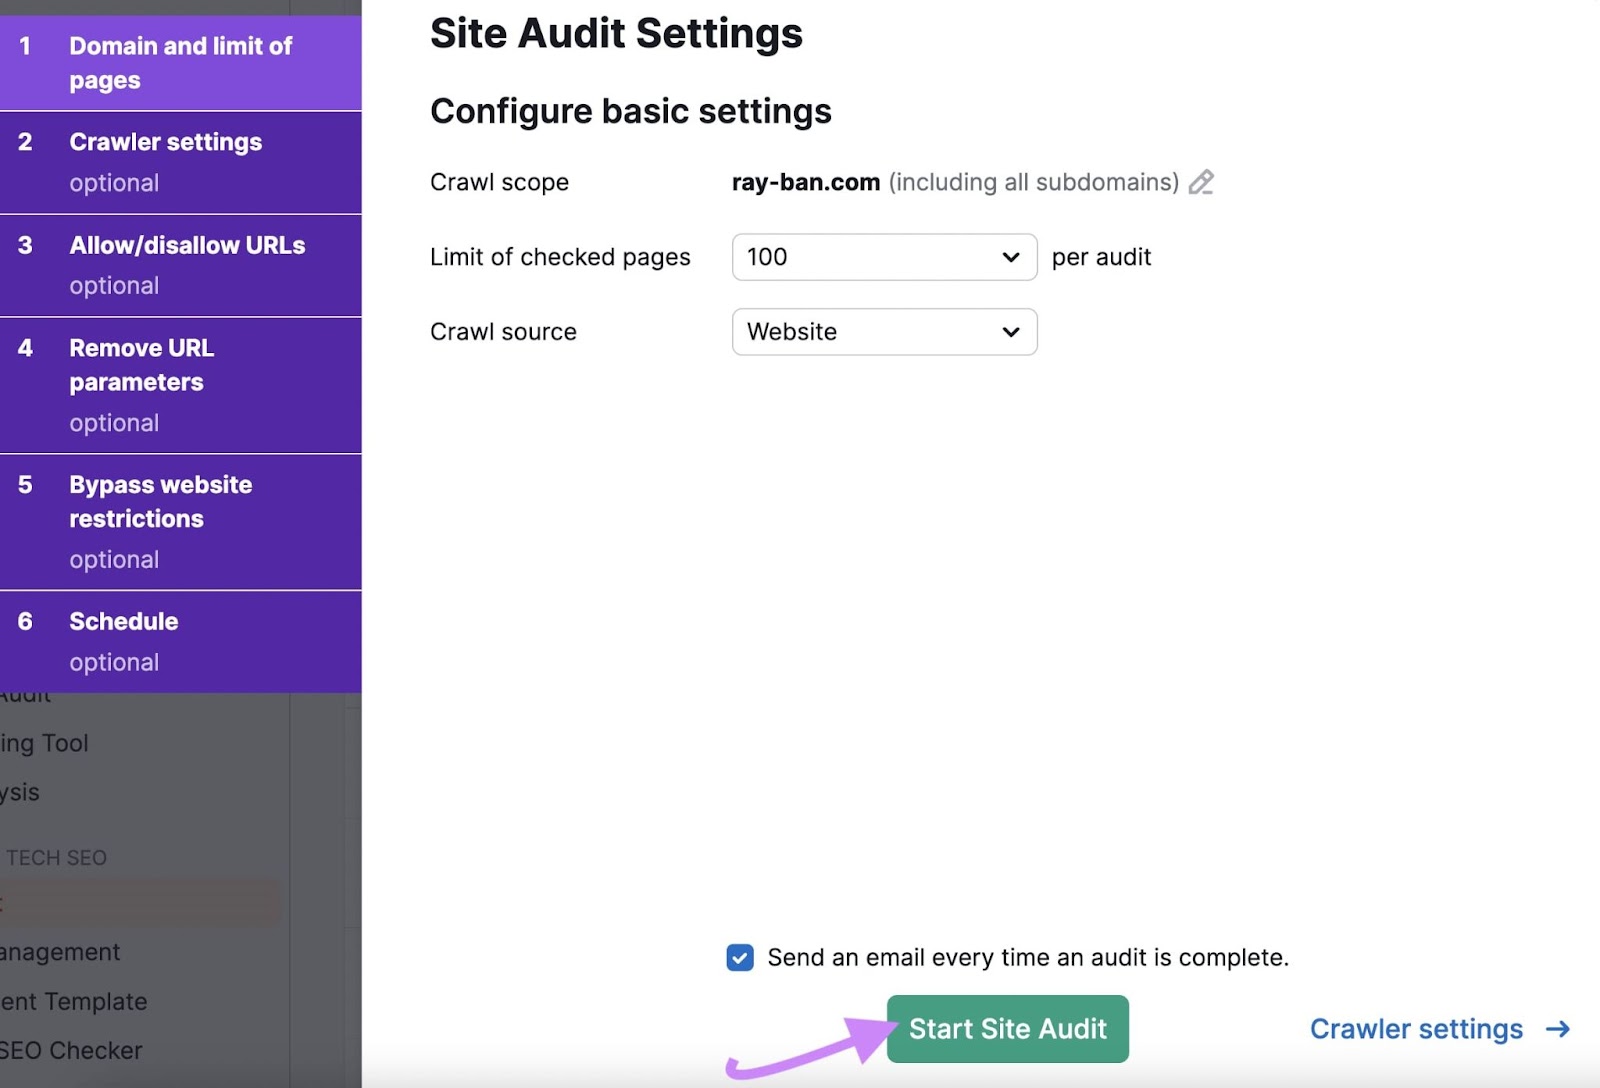
Task: Uncheck email notification for completed audits
Action: pos(740,957)
